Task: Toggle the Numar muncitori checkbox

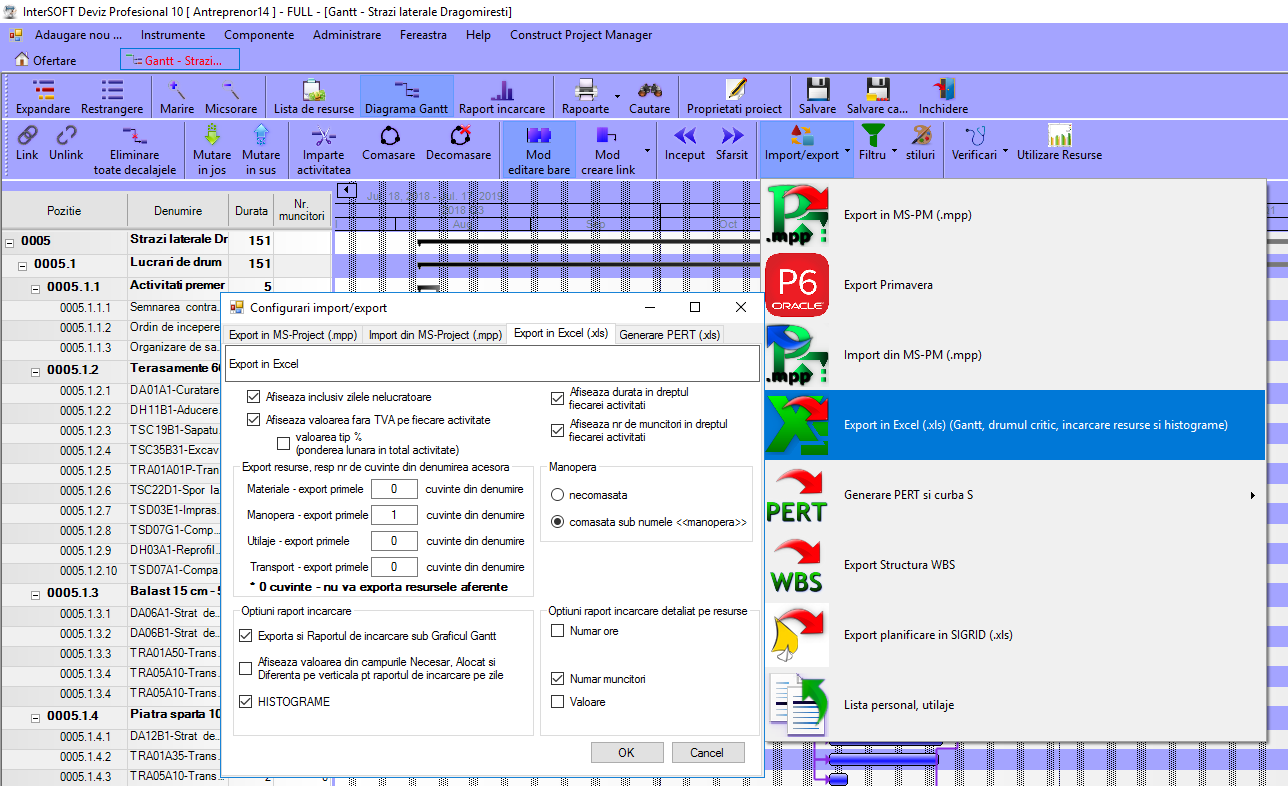Action: 558,679
